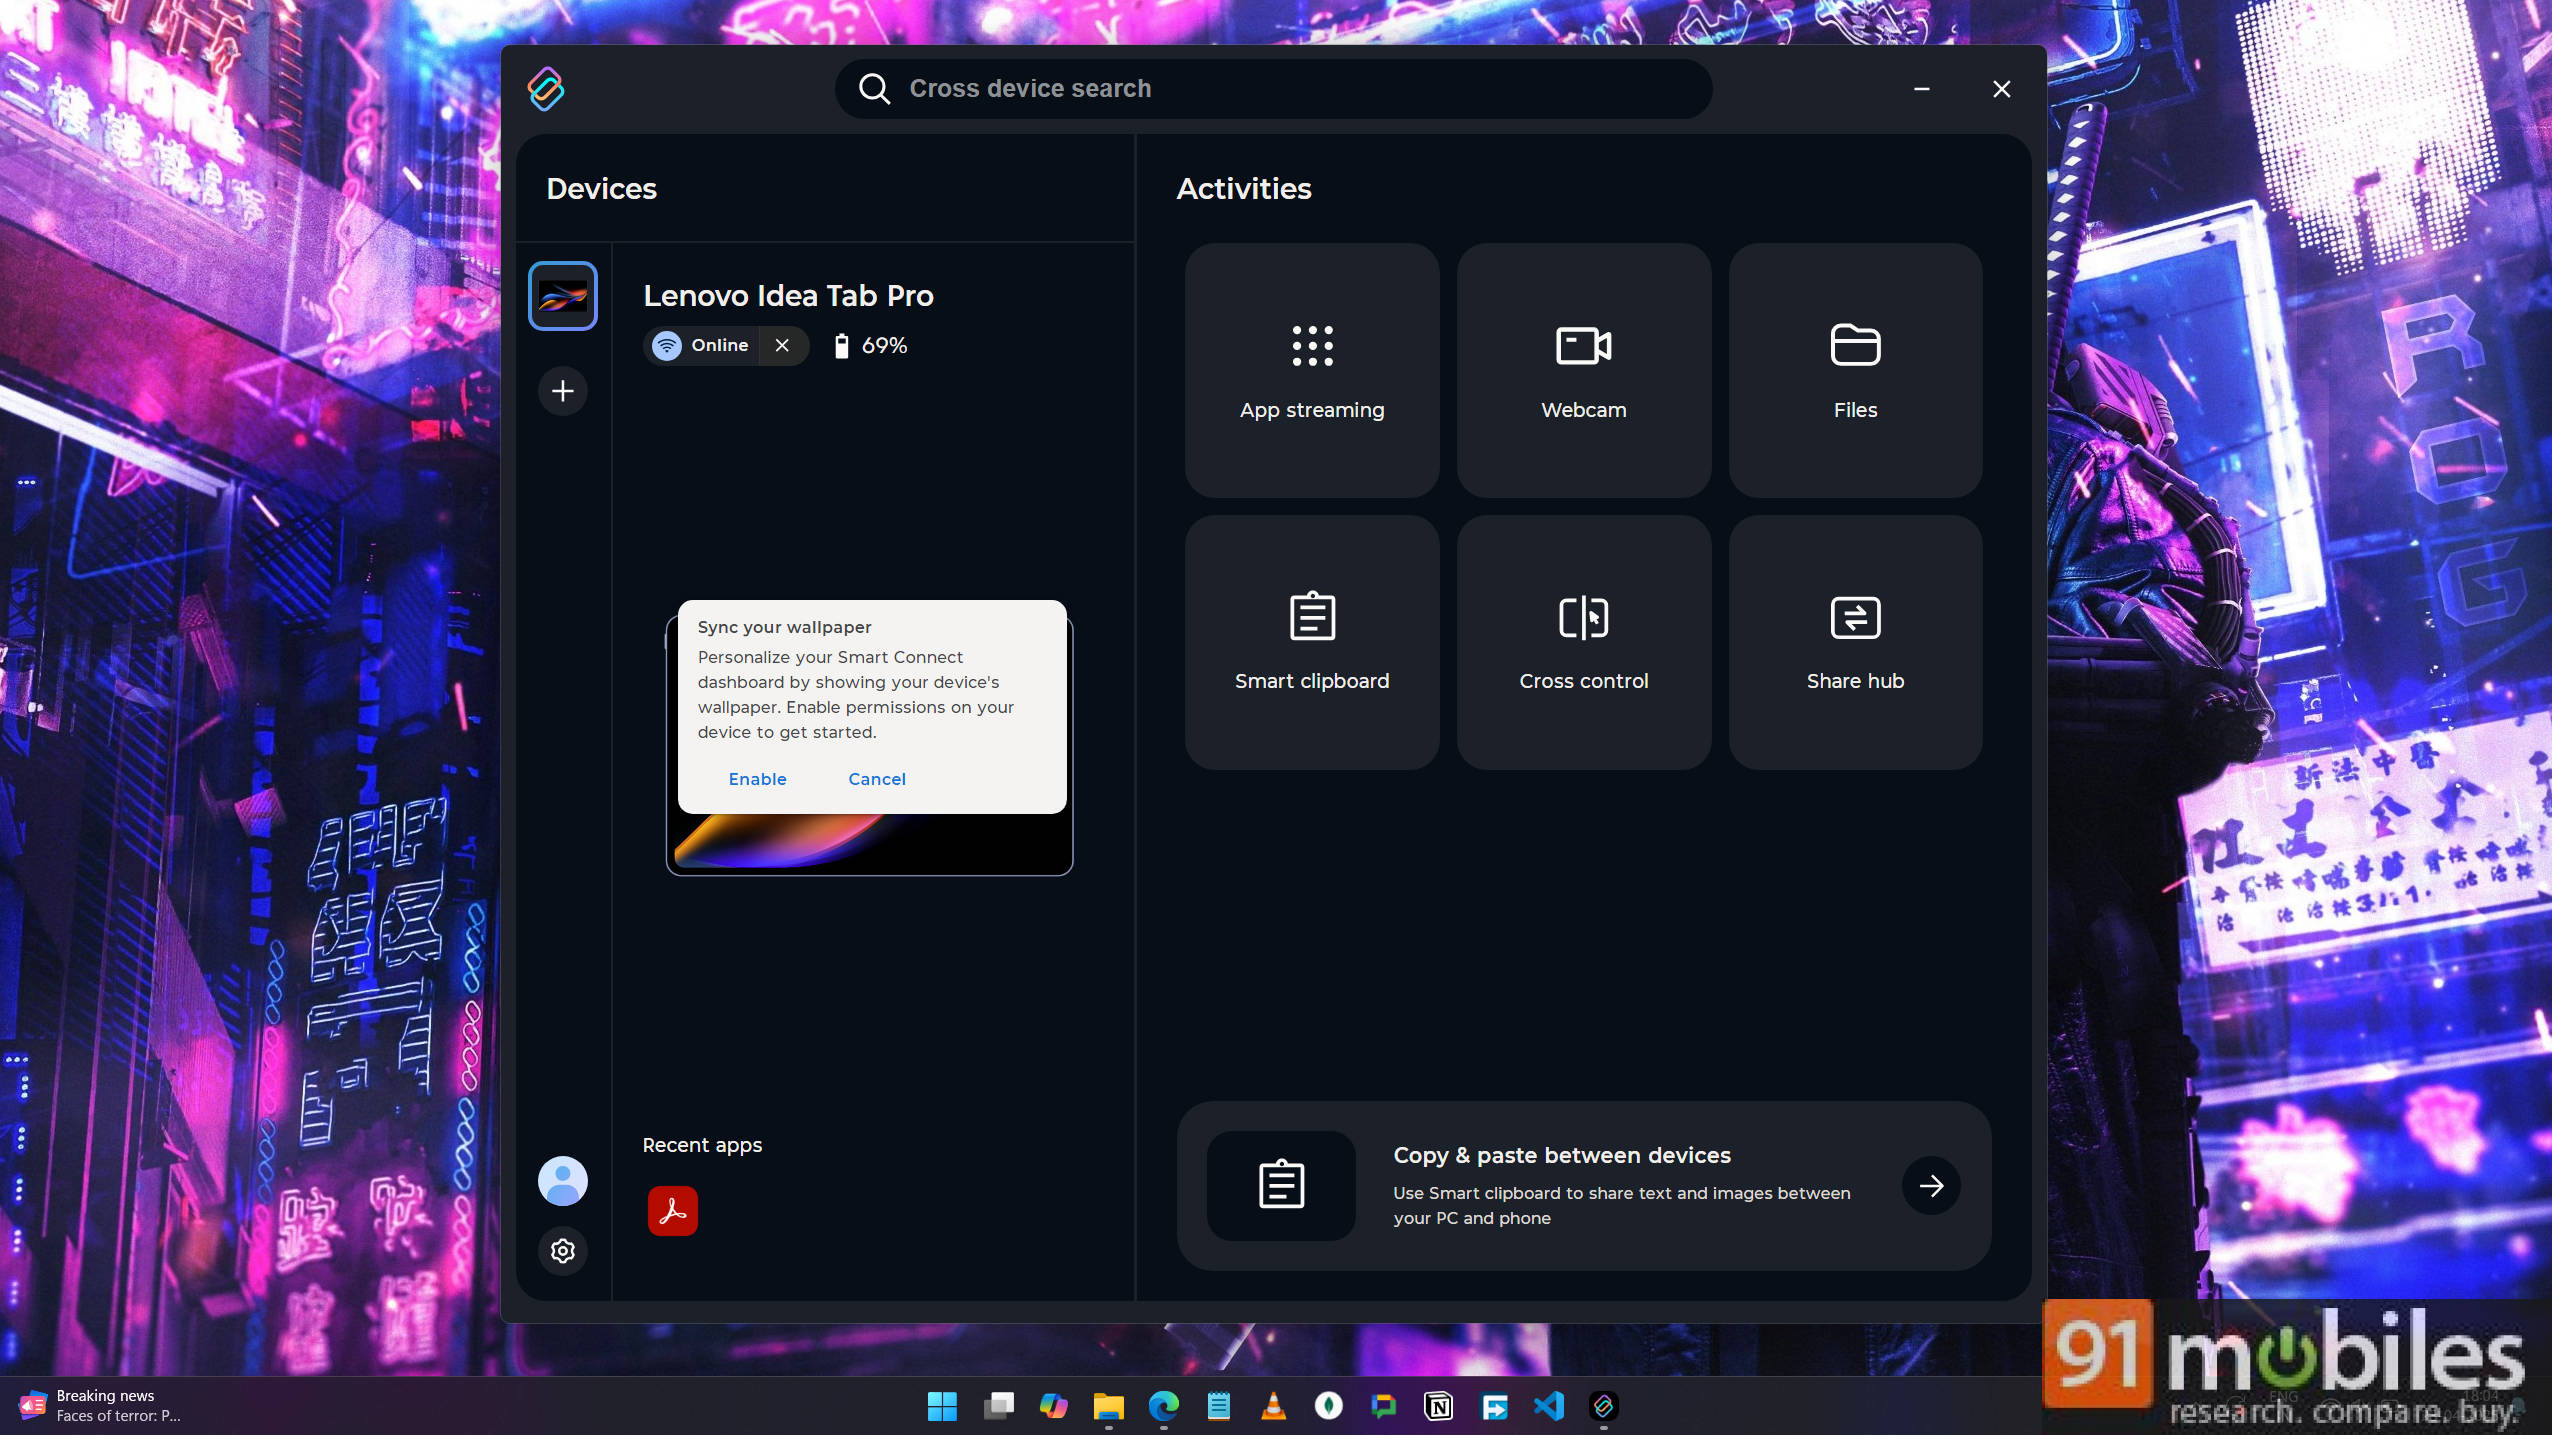Open Task View in taskbar
Image resolution: width=2552 pixels, height=1435 pixels.
[998, 1406]
